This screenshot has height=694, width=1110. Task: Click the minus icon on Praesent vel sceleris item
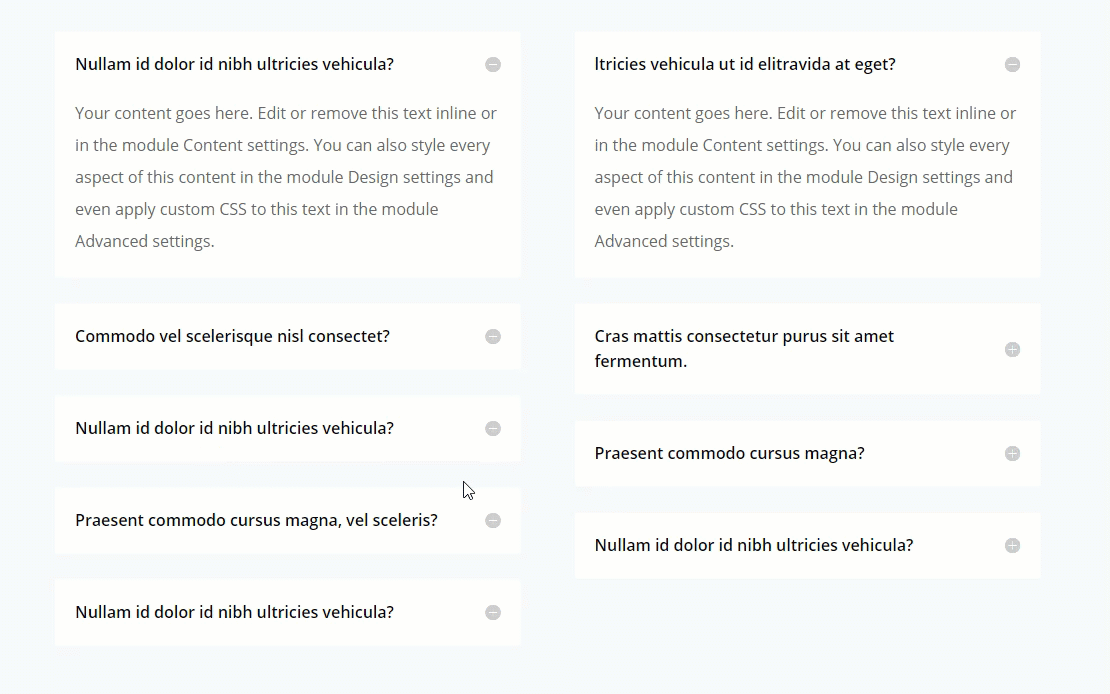(492, 520)
